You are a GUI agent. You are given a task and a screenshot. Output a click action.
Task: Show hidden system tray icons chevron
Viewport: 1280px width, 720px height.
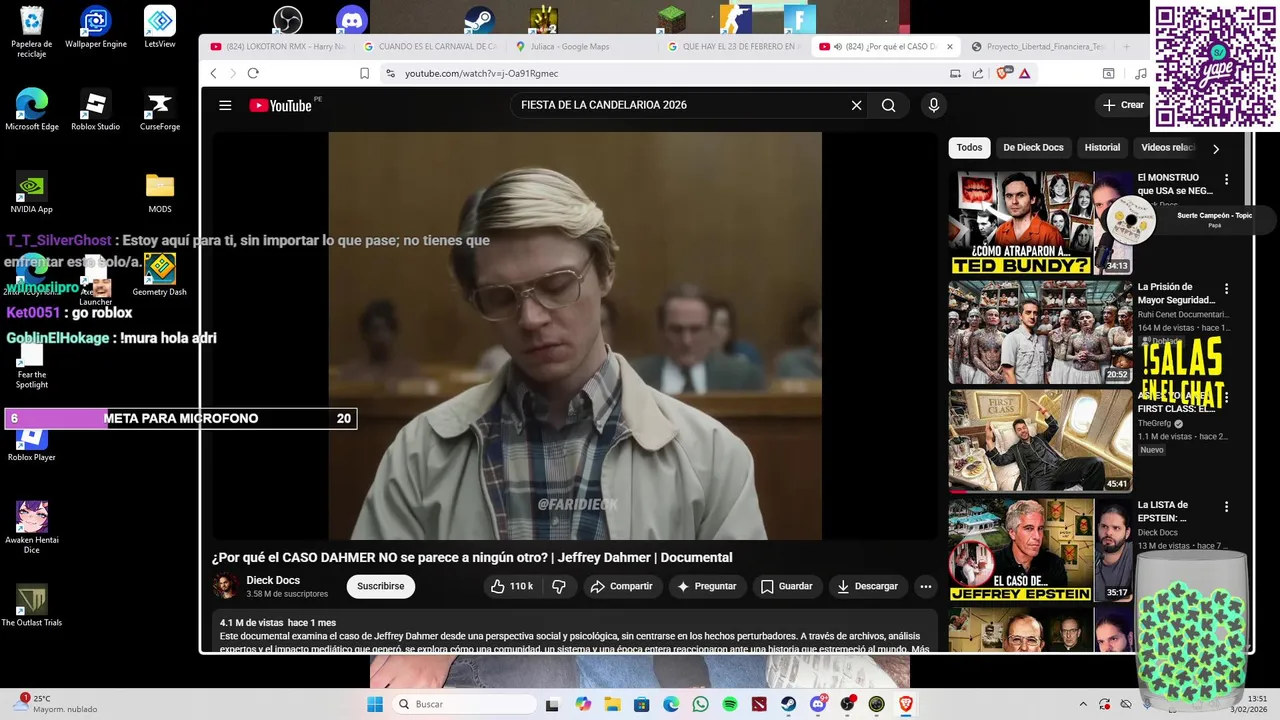[1083, 704]
